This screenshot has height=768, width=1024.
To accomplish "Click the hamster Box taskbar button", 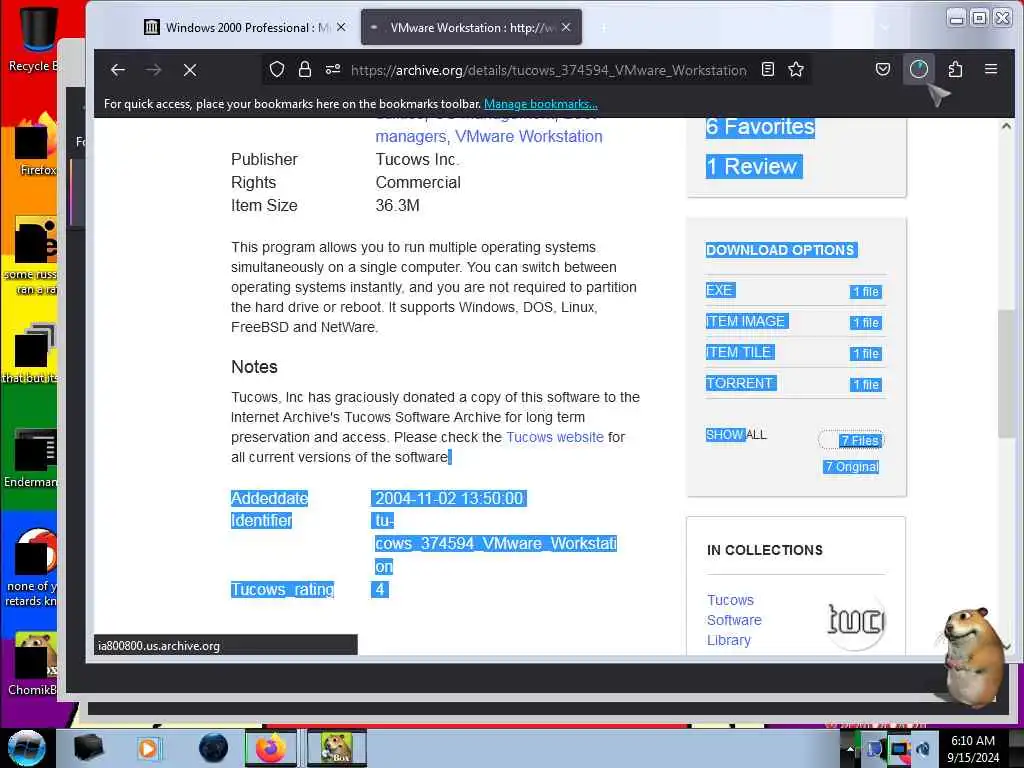I will click(x=336, y=748).
